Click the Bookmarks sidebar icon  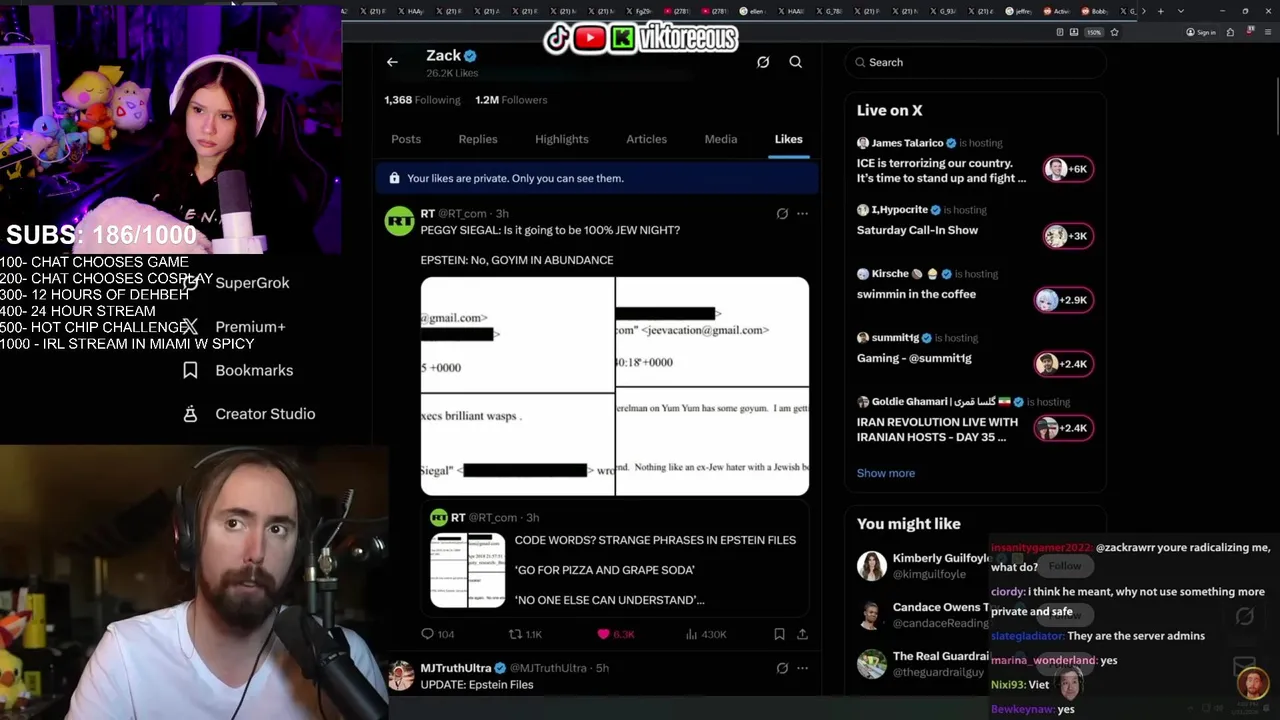coord(190,370)
